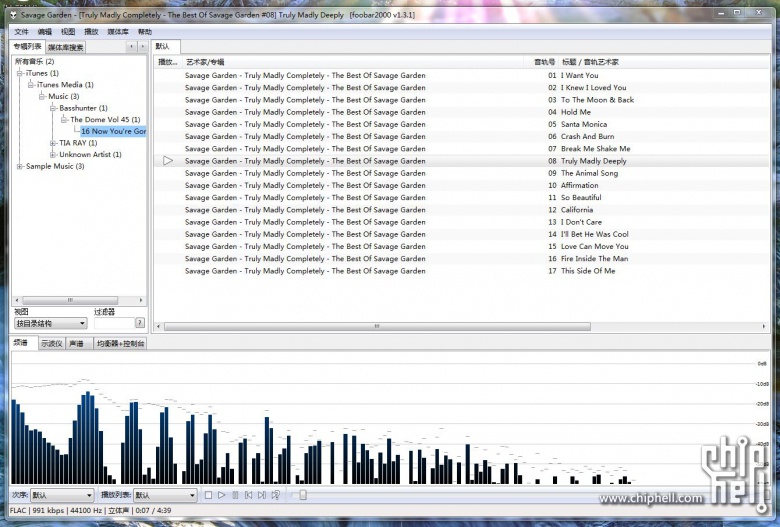780x527 pixels.
Task: Select track 04 Hold Me
Action: click(x=461, y=112)
